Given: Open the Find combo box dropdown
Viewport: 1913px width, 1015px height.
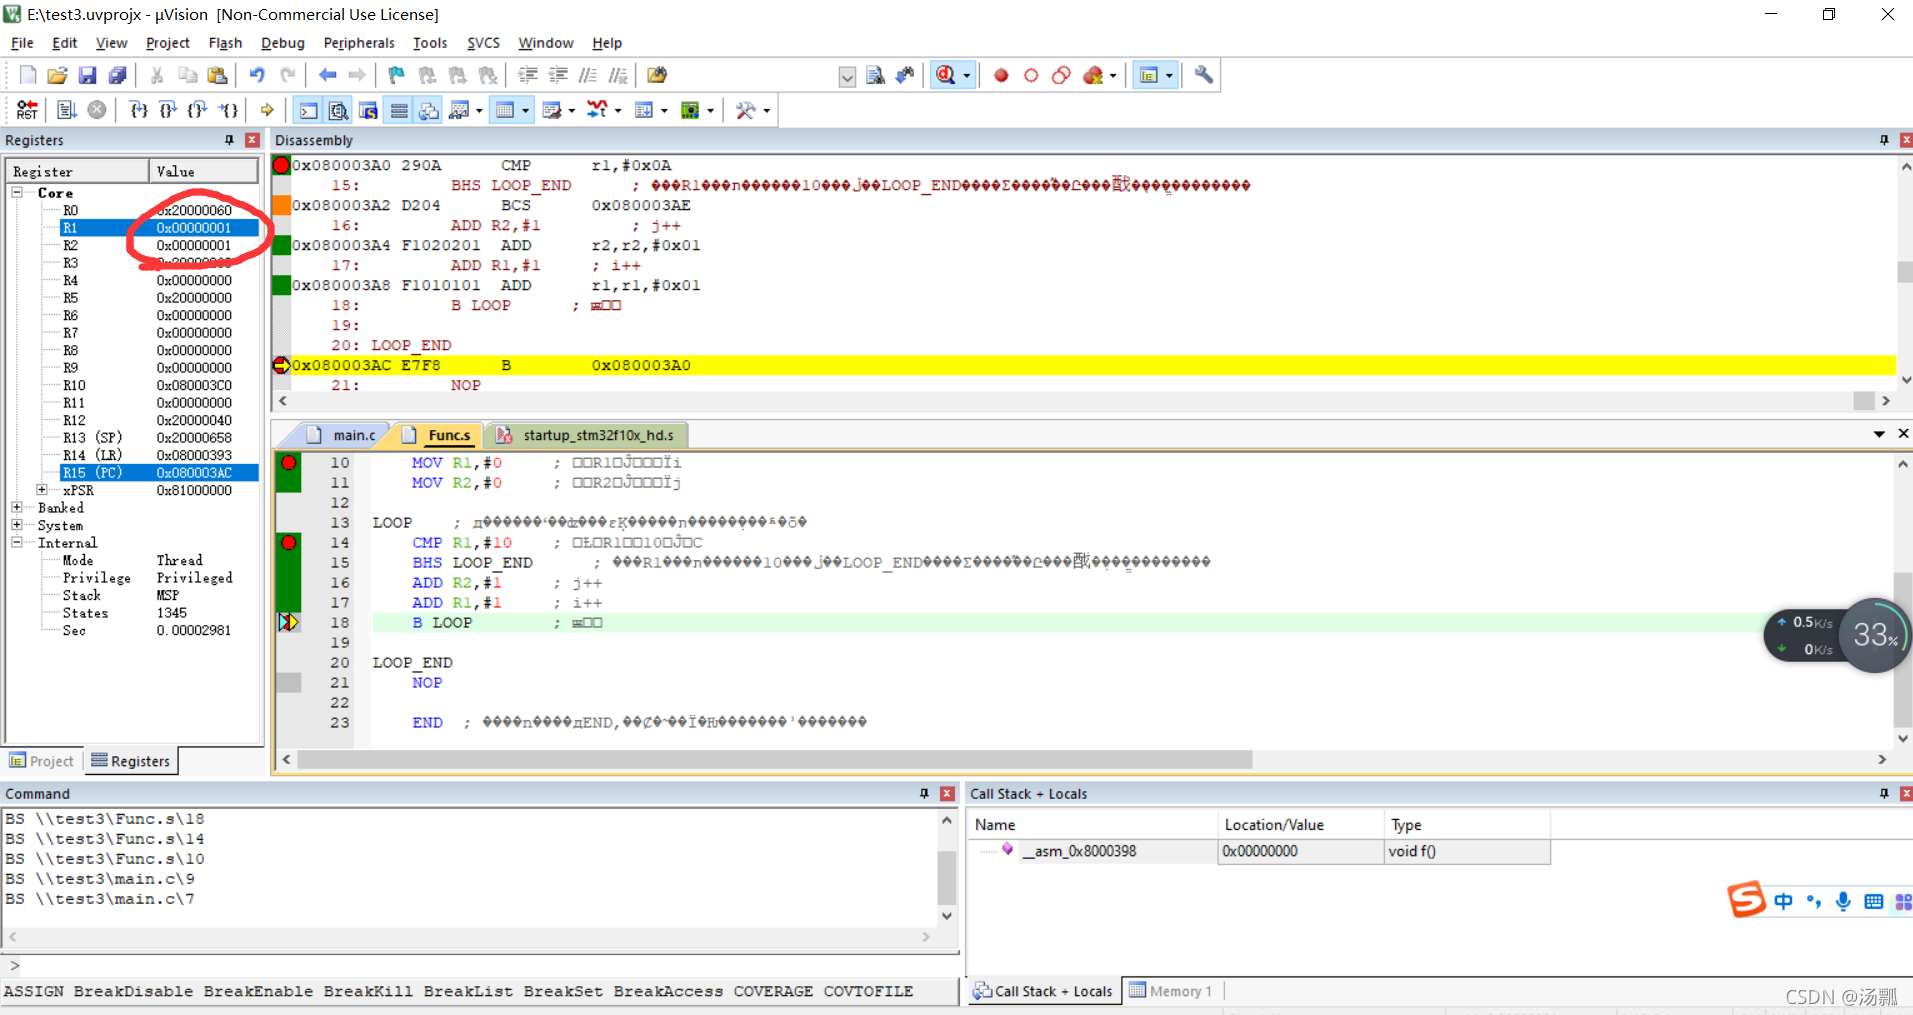Looking at the screenshot, I should pos(847,77).
